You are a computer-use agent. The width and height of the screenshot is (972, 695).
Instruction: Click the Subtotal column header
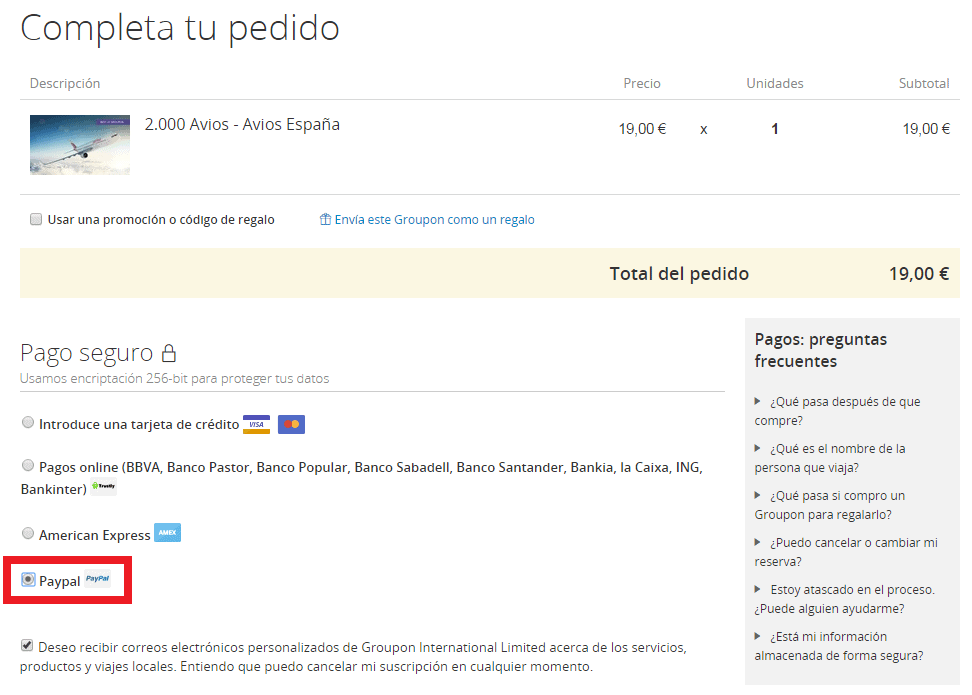[924, 83]
